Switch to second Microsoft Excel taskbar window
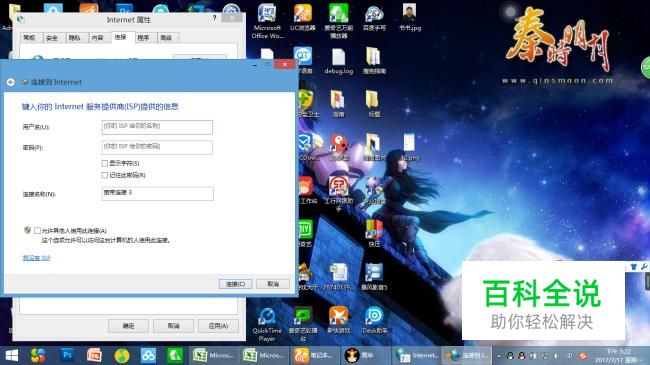Viewport: 650px width, 365px height. (264, 355)
